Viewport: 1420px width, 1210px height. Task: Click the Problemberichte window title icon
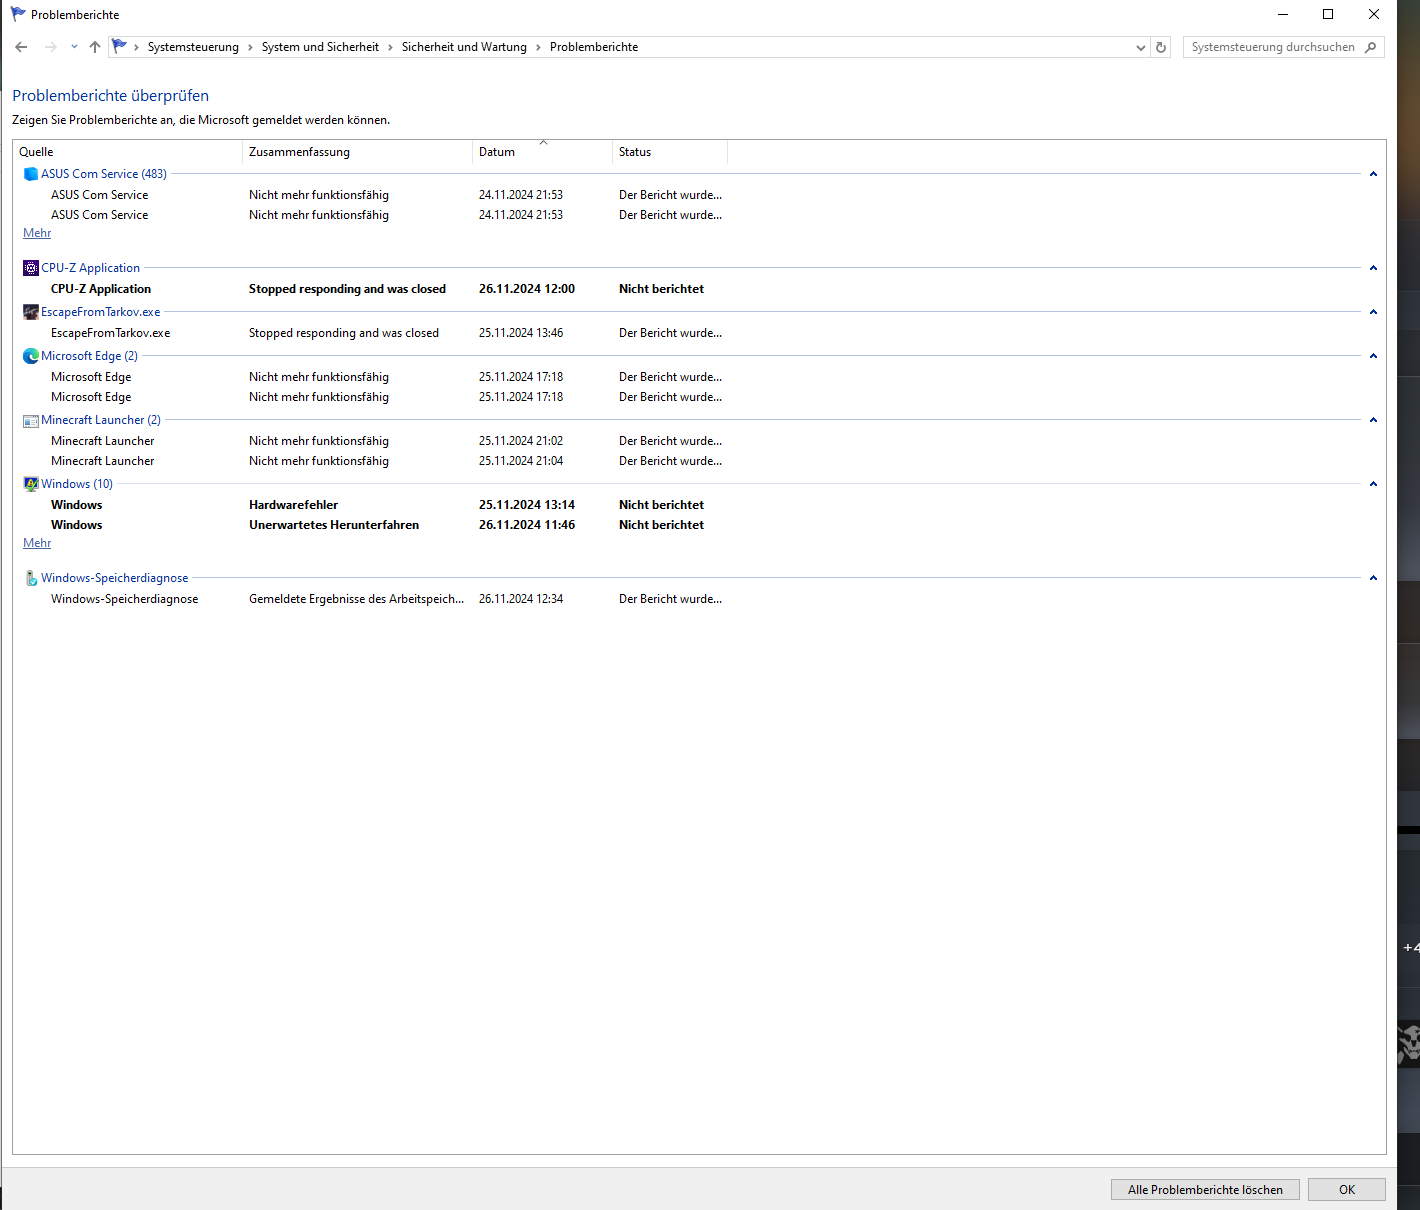(18, 14)
